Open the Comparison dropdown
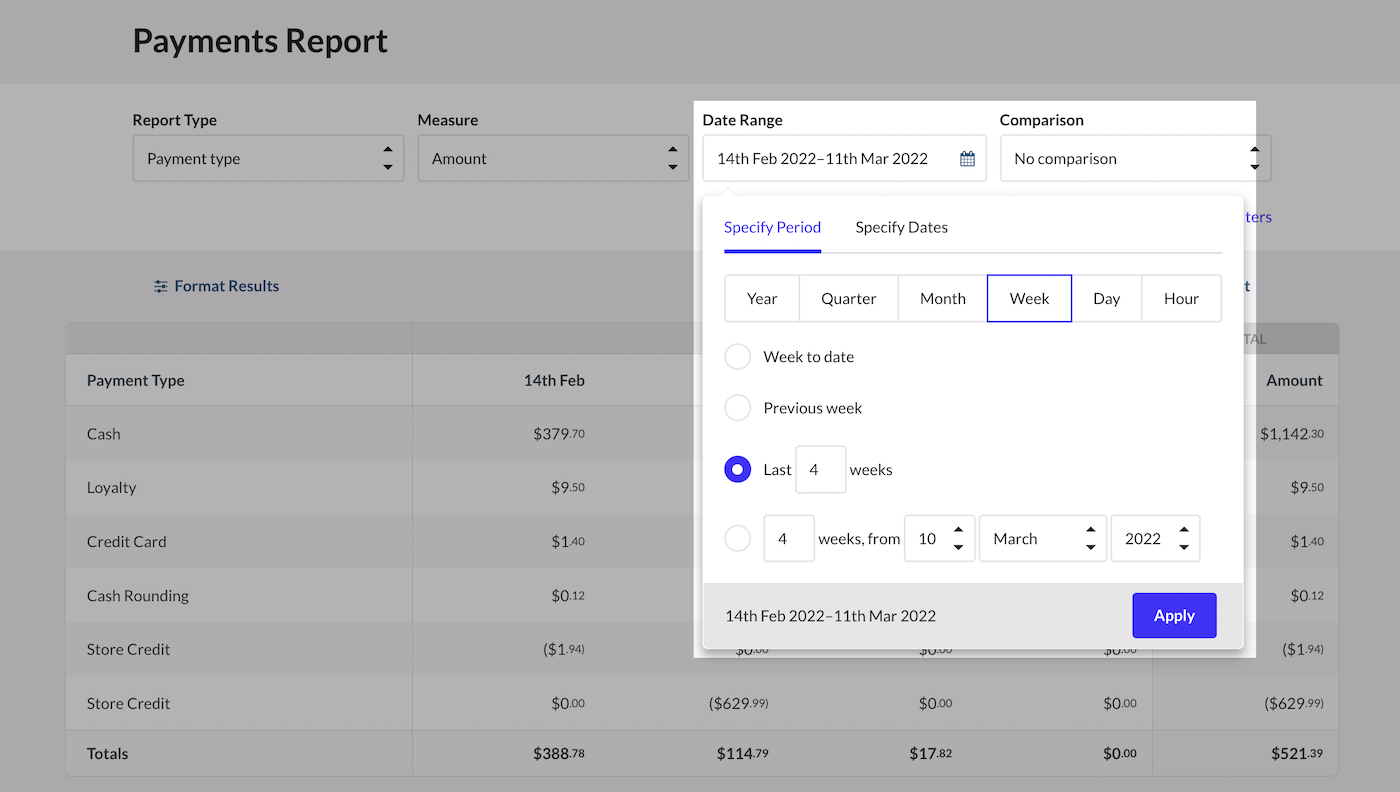This screenshot has width=1400, height=792. tap(1135, 159)
